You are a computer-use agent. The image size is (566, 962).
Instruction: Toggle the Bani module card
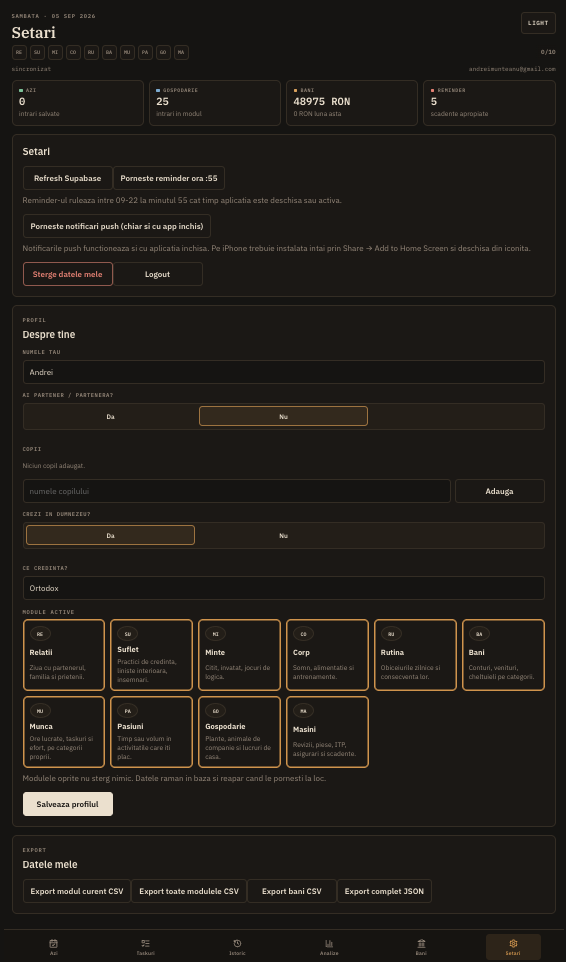(503, 655)
